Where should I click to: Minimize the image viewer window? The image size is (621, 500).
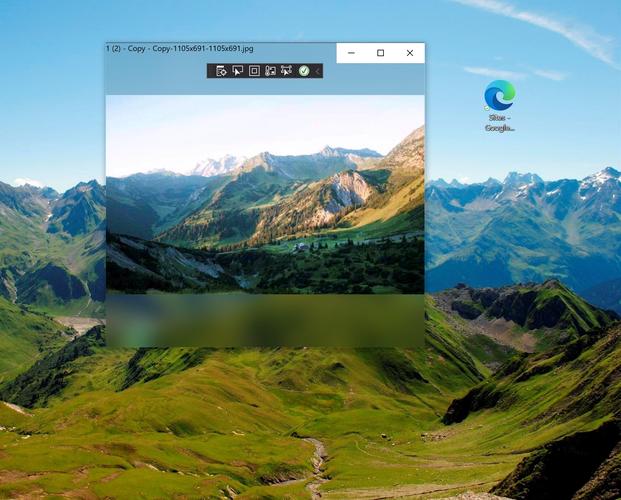(351, 53)
